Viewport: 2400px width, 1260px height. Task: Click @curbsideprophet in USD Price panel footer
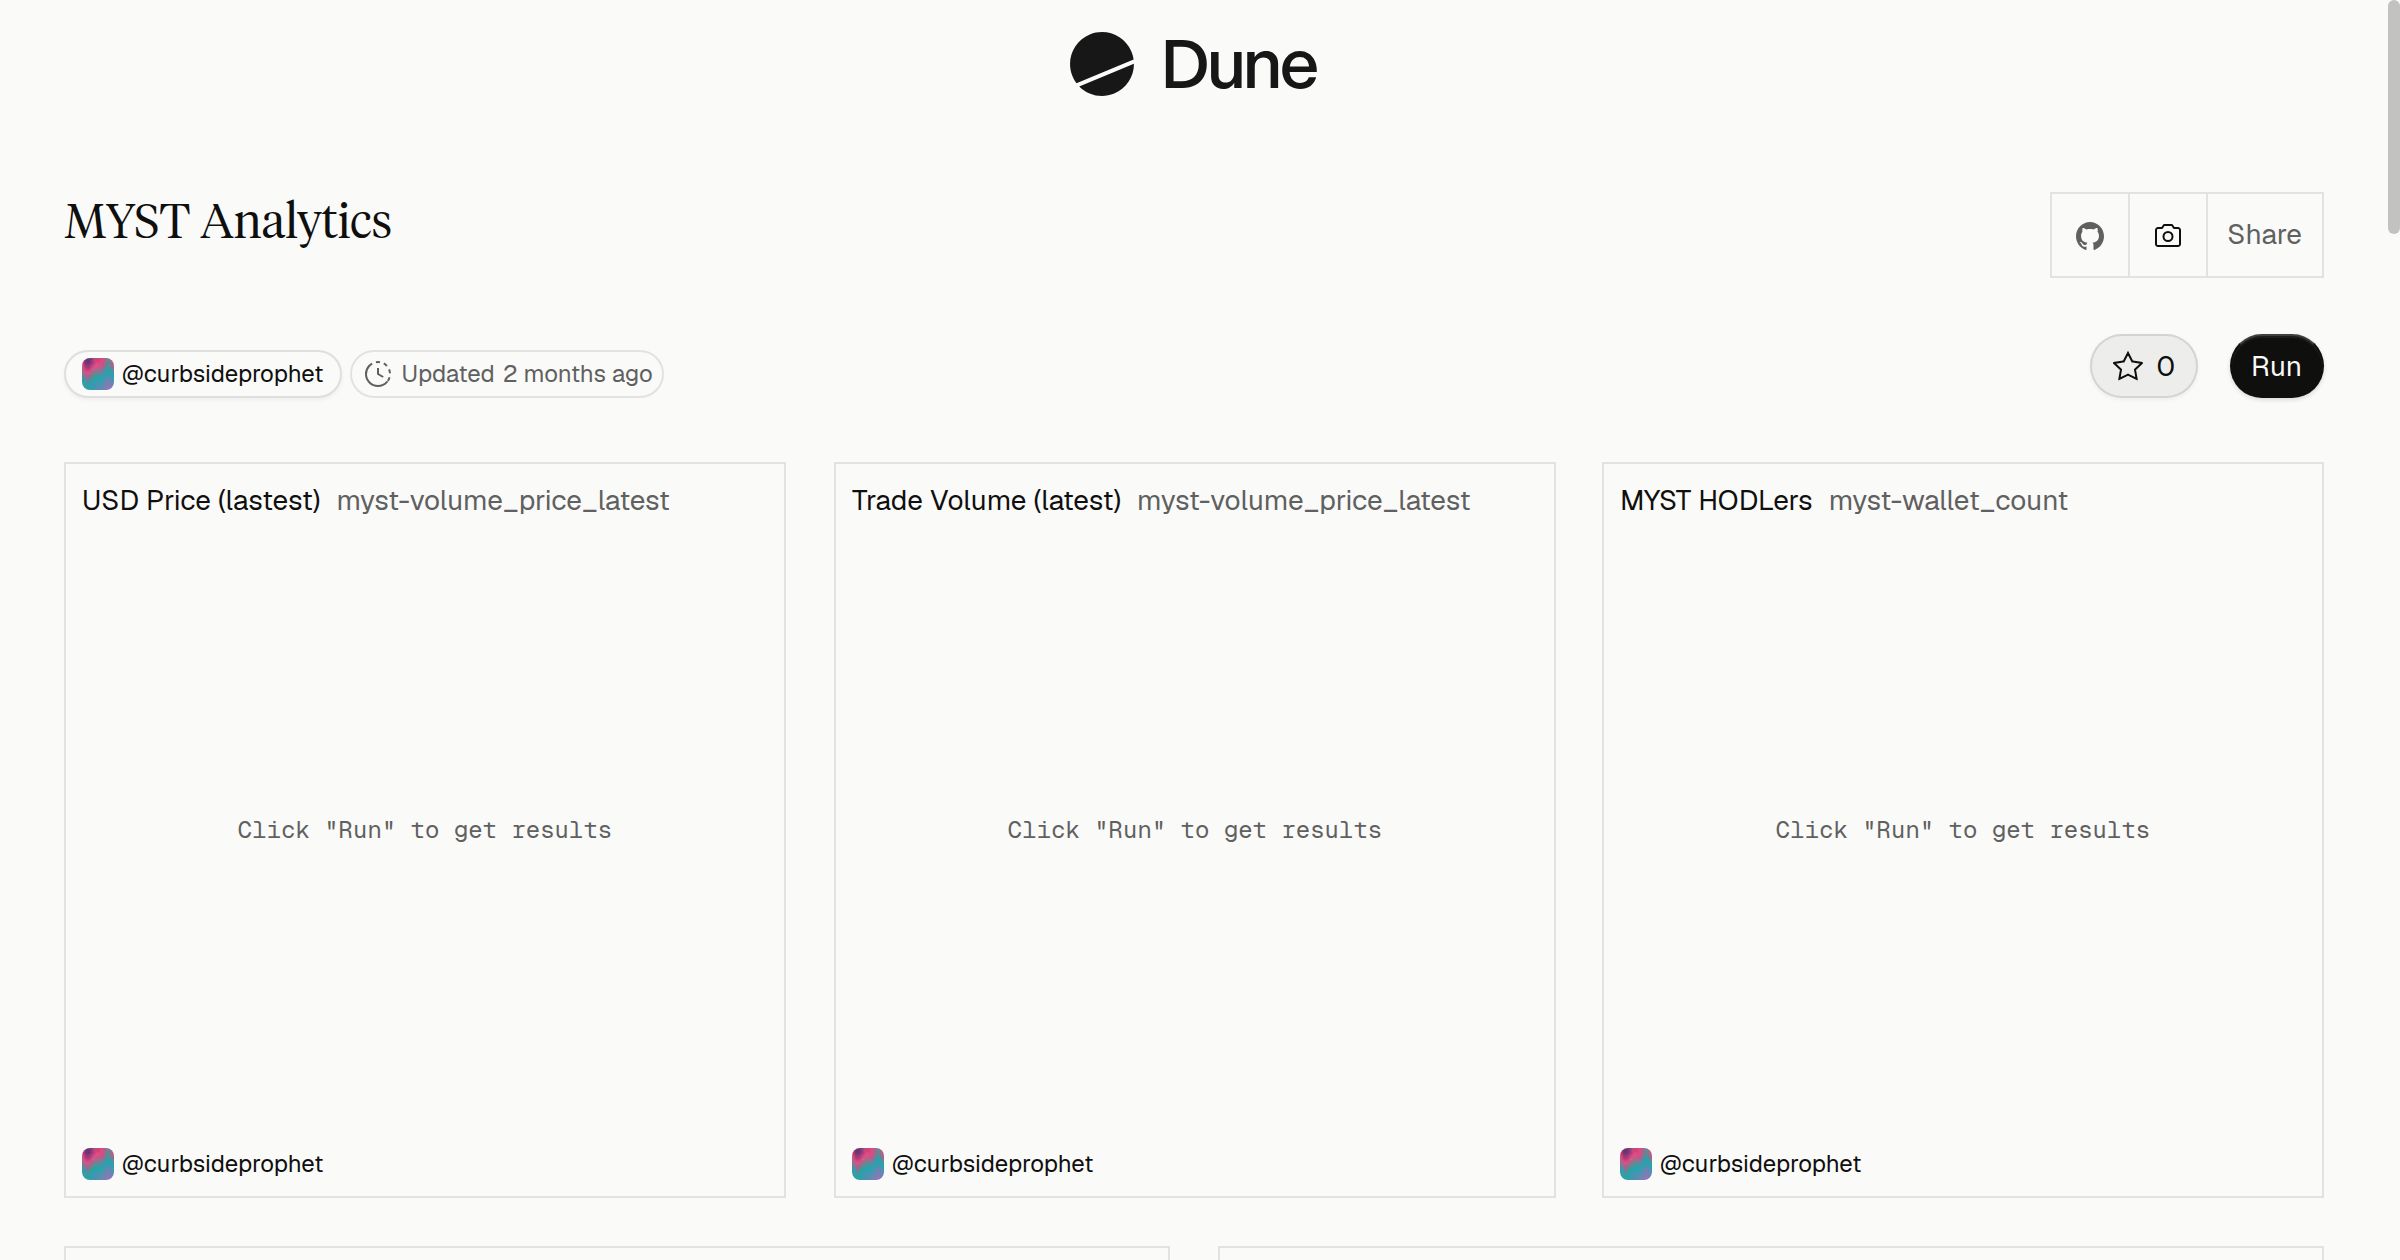222,1164
